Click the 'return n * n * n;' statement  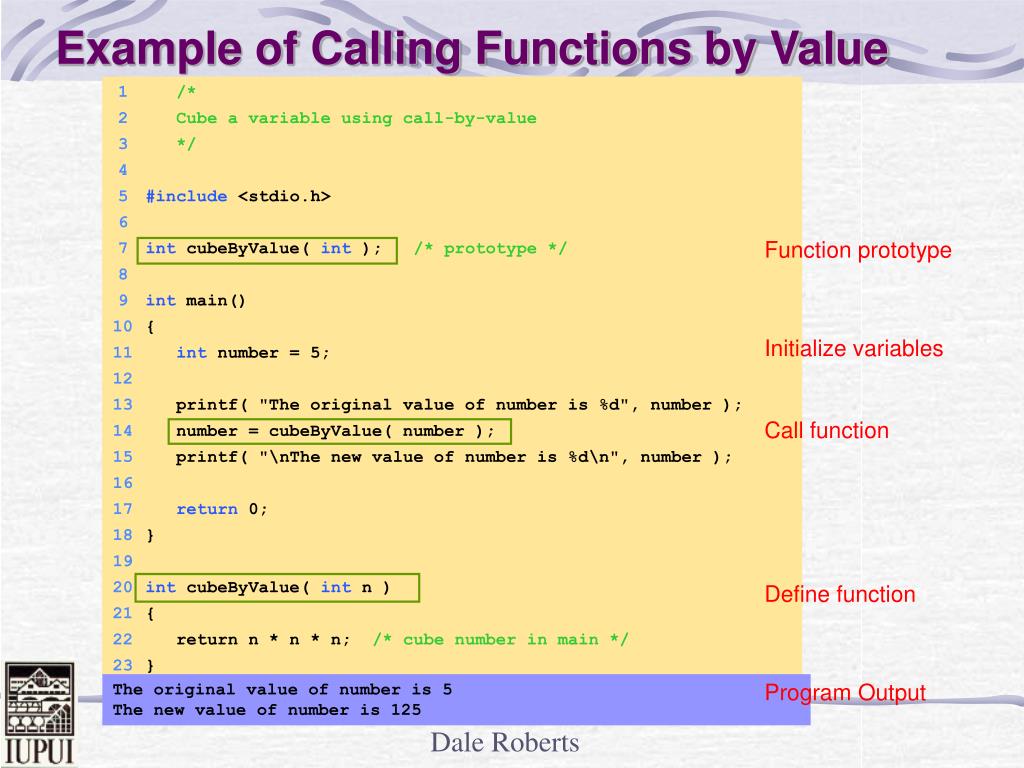[263, 639]
